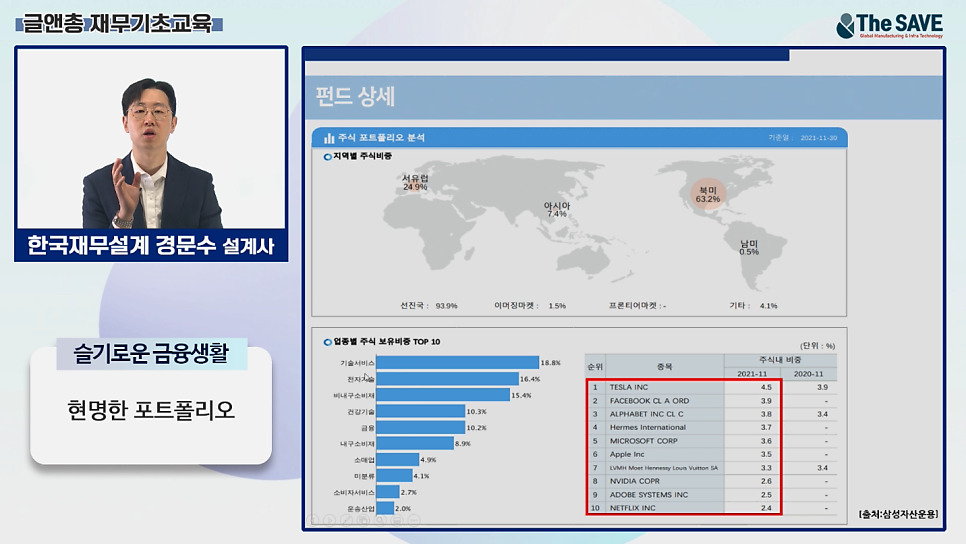Click the 현명한 포트폴리오 text
The image size is (966, 544).
click(x=151, y=410)
